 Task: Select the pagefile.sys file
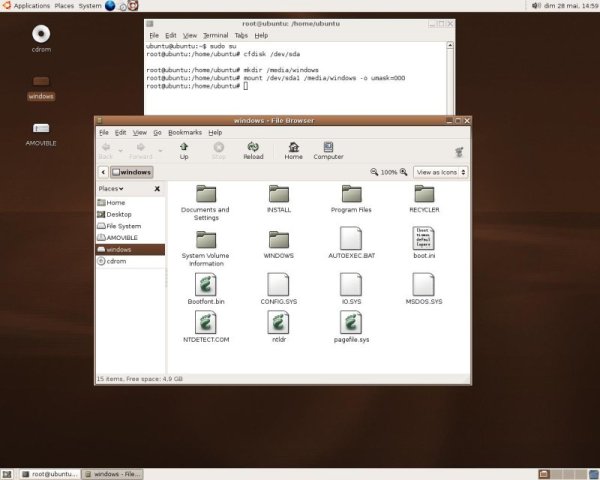tap(351, 327)
